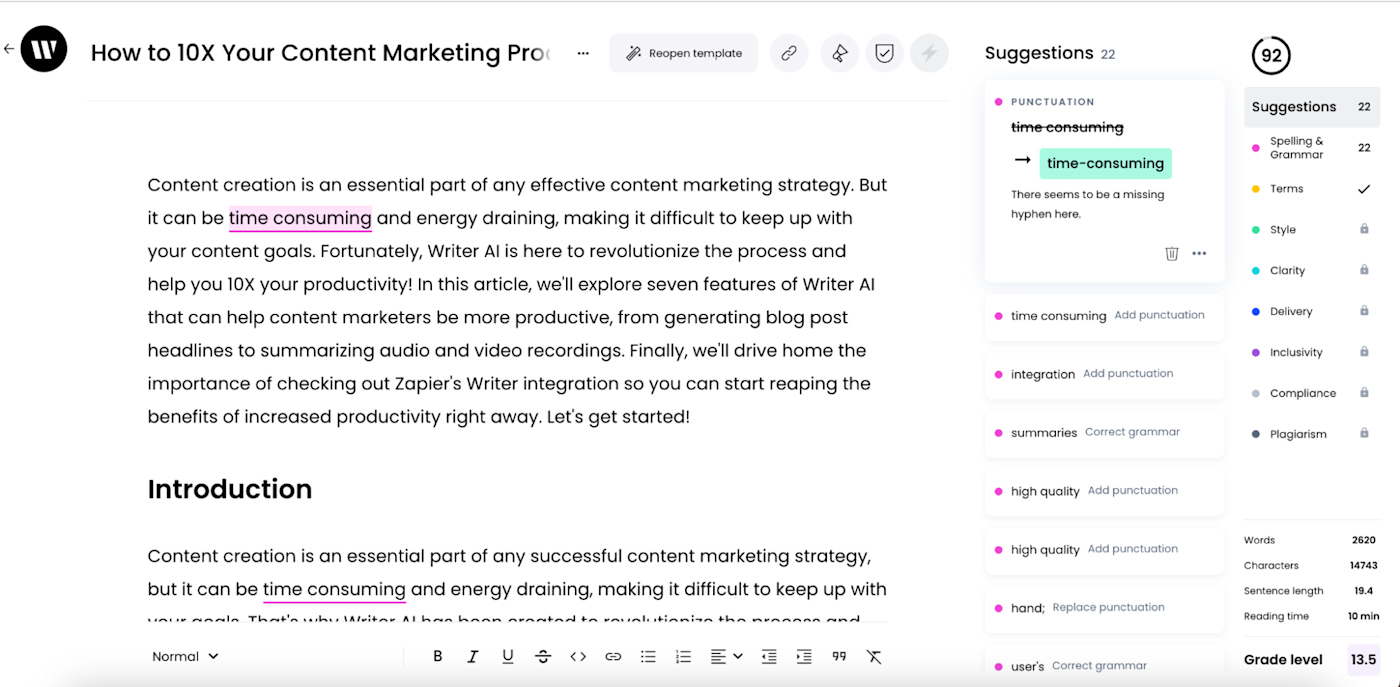Go back using the arrow by the Writer logo
Screen dimensions: 1400x687
pos(9,48)
